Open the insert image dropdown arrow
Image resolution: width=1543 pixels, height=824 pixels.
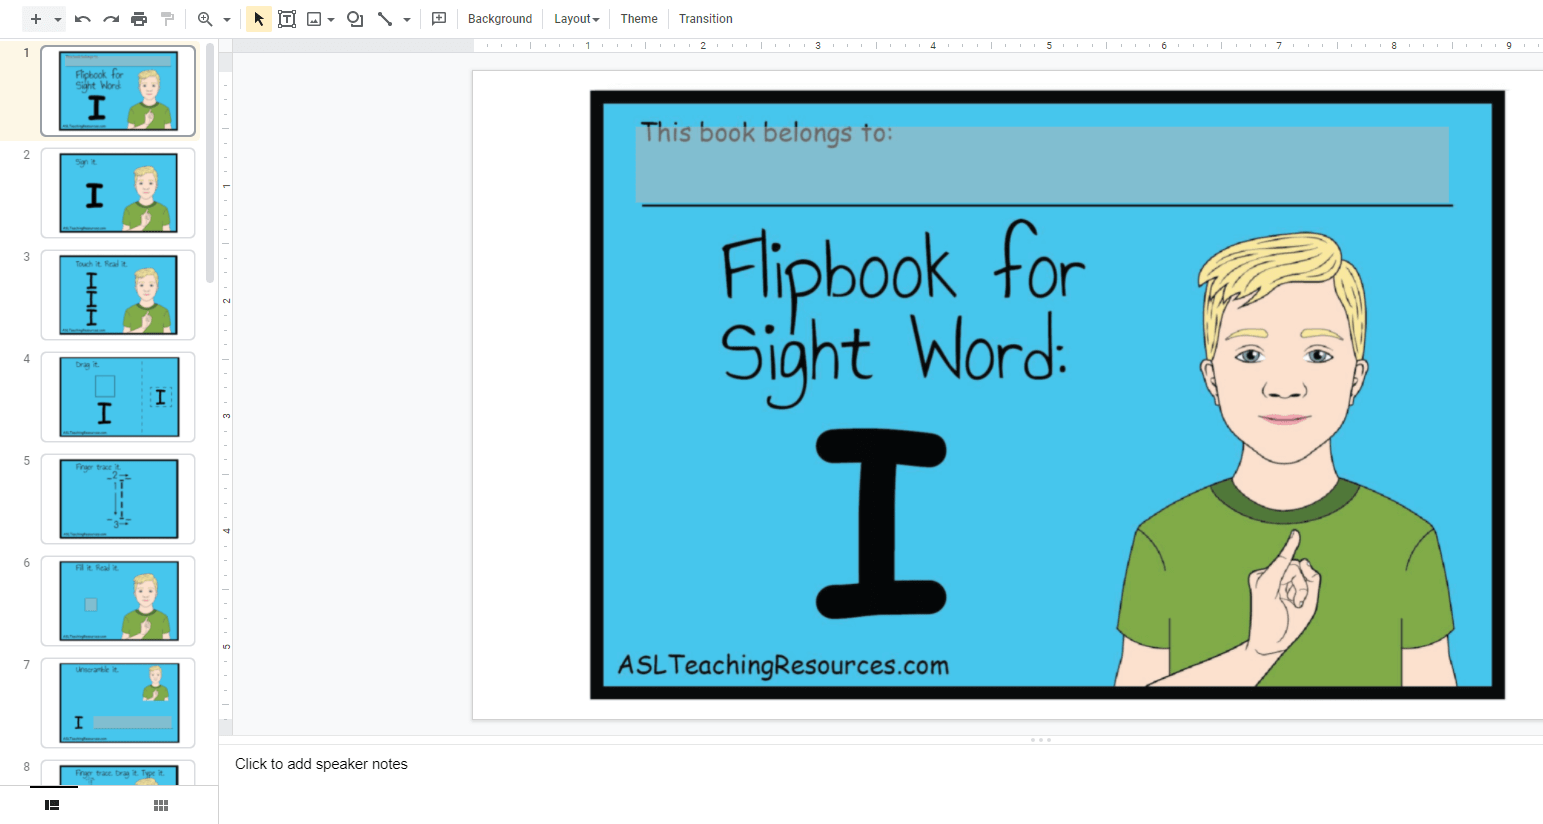(331, 19)
